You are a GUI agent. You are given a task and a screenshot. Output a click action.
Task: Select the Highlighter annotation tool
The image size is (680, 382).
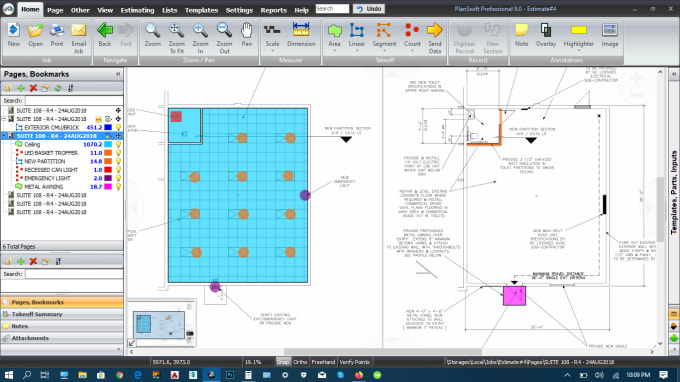pos(579,35)
